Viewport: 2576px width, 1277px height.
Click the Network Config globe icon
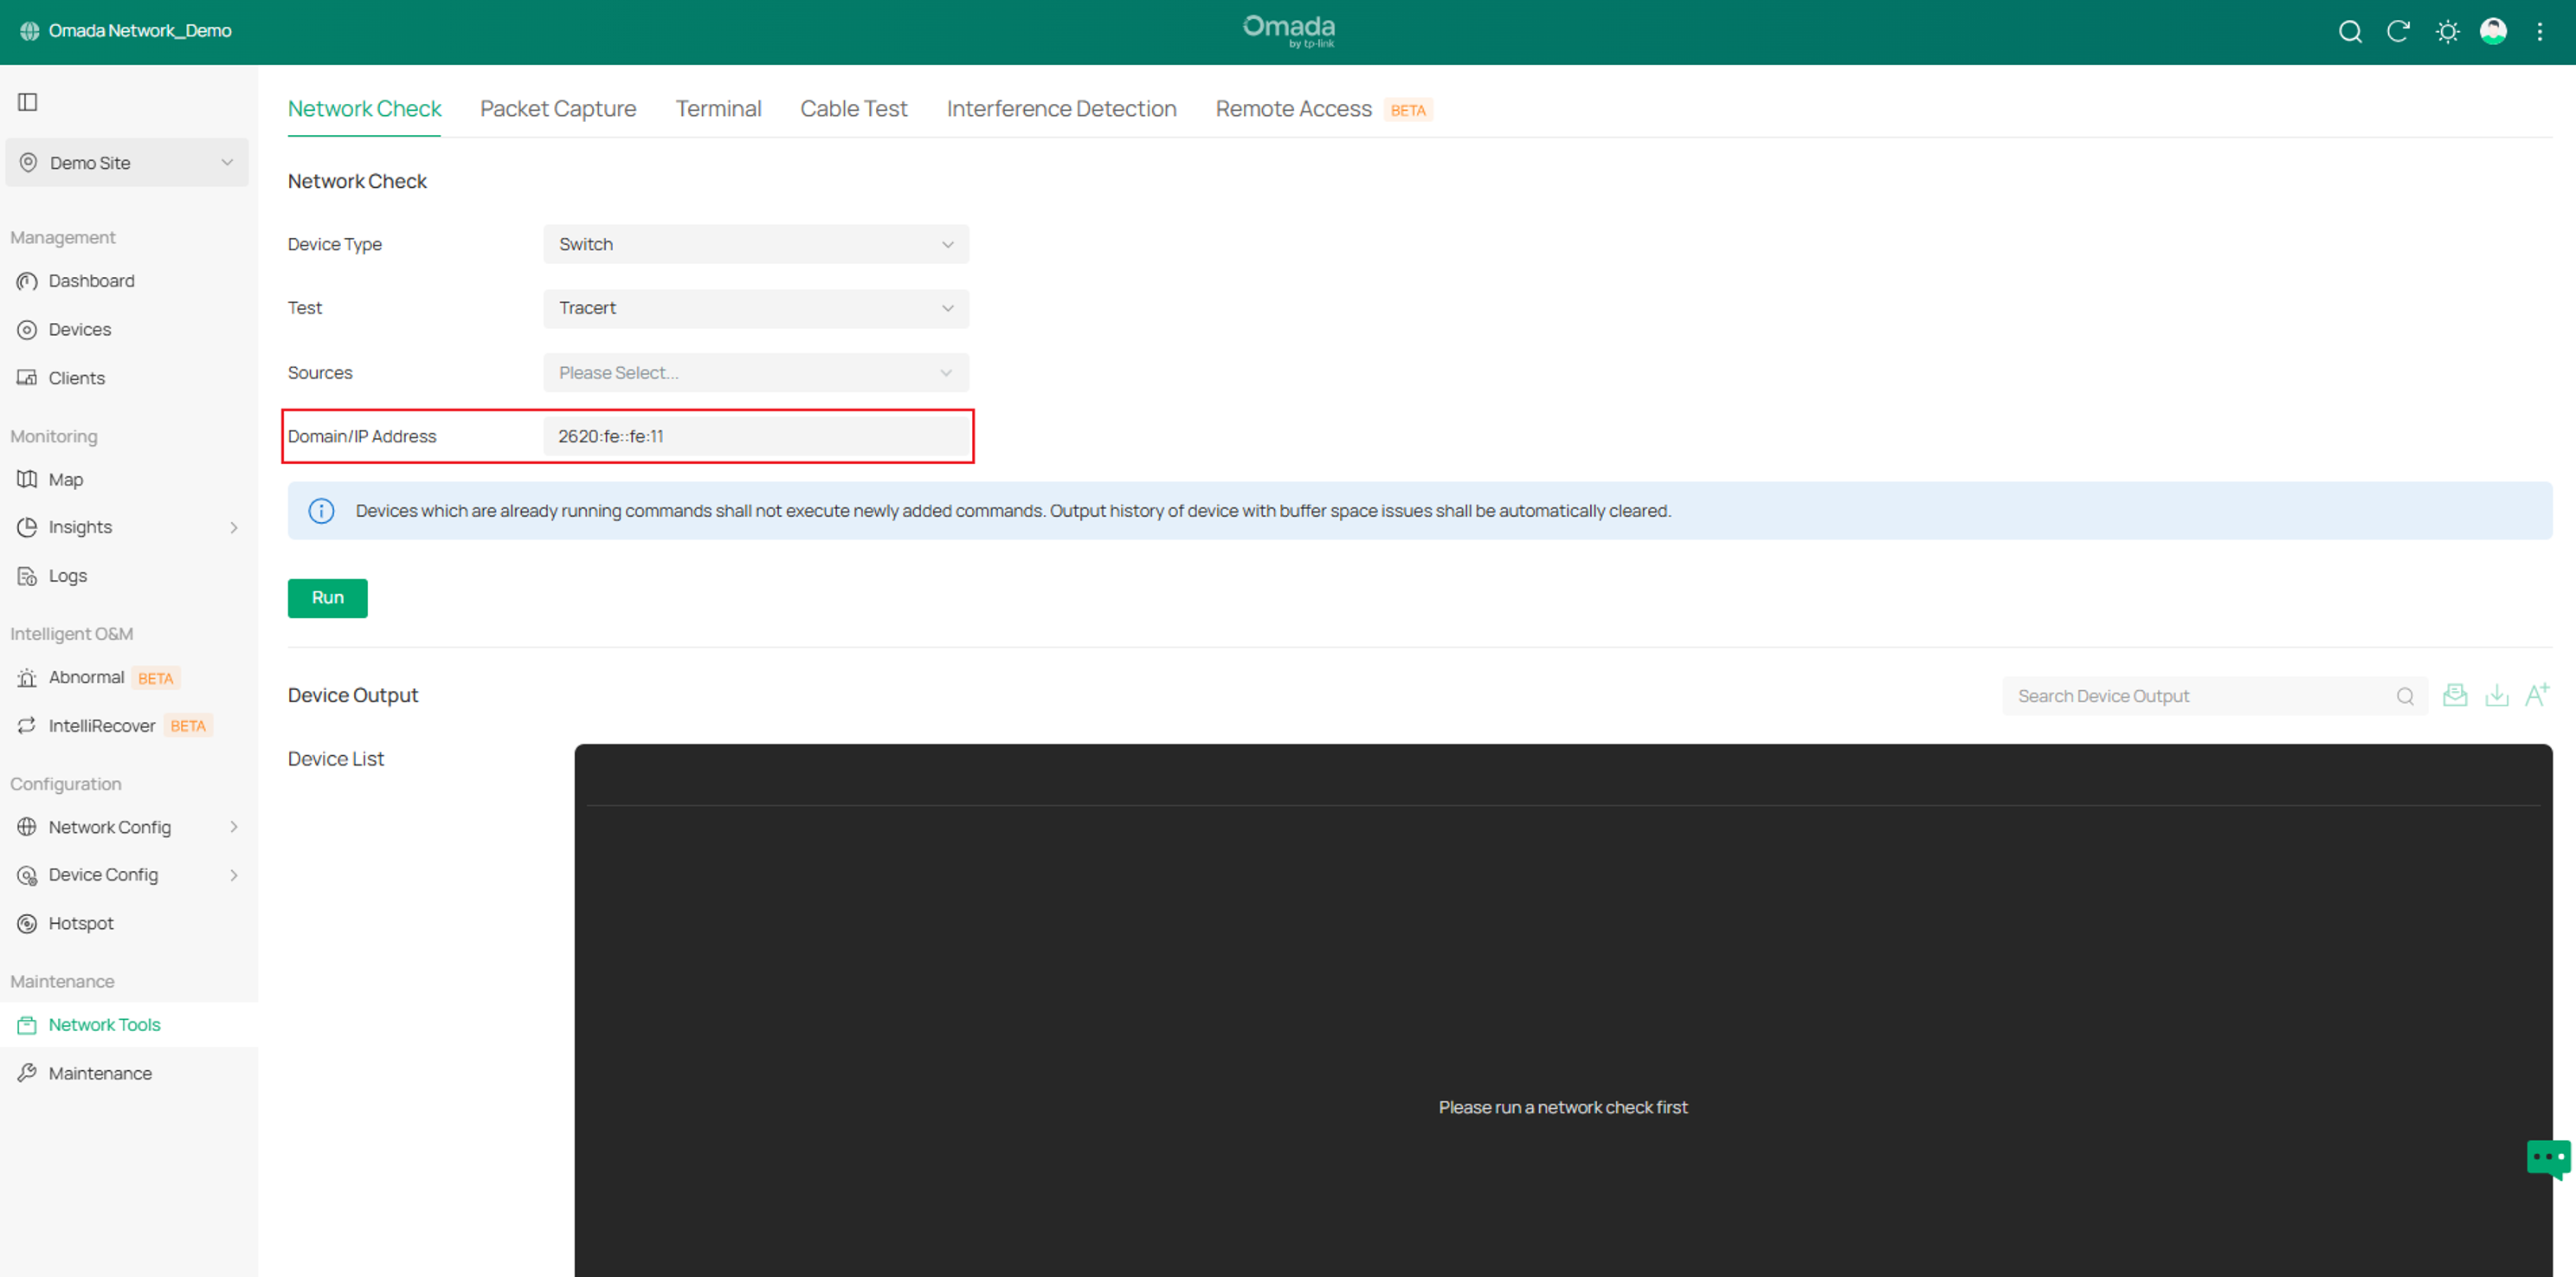27,827
